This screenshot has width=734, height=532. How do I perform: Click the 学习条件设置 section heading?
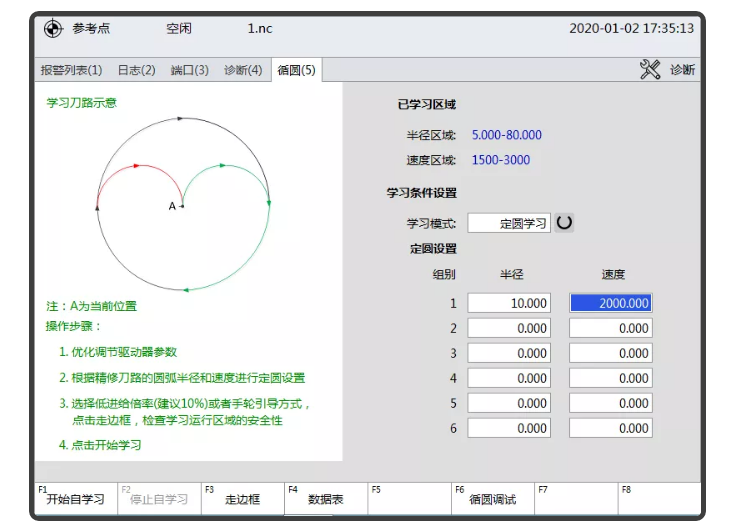[x=421, y=193]
